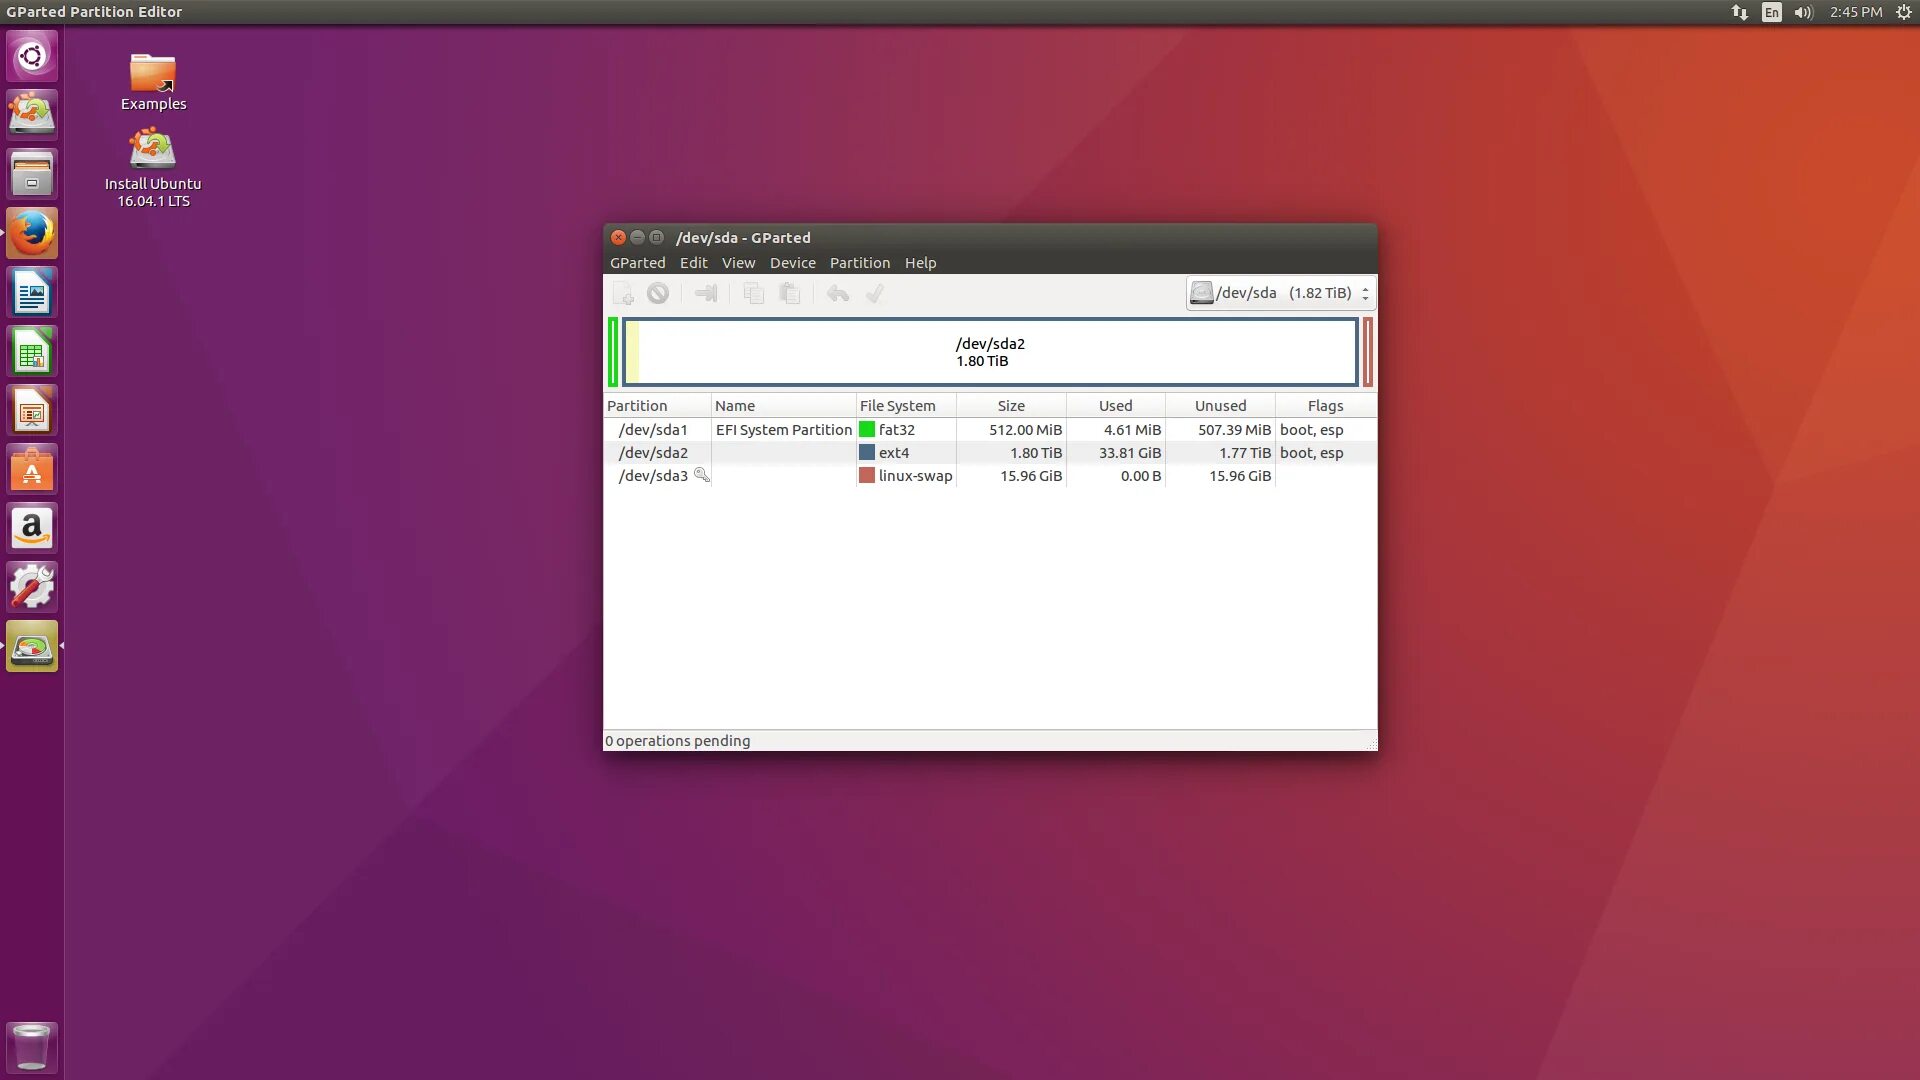
Task: Click the New partition toolbar icon
Action: [x=623, y=294]
